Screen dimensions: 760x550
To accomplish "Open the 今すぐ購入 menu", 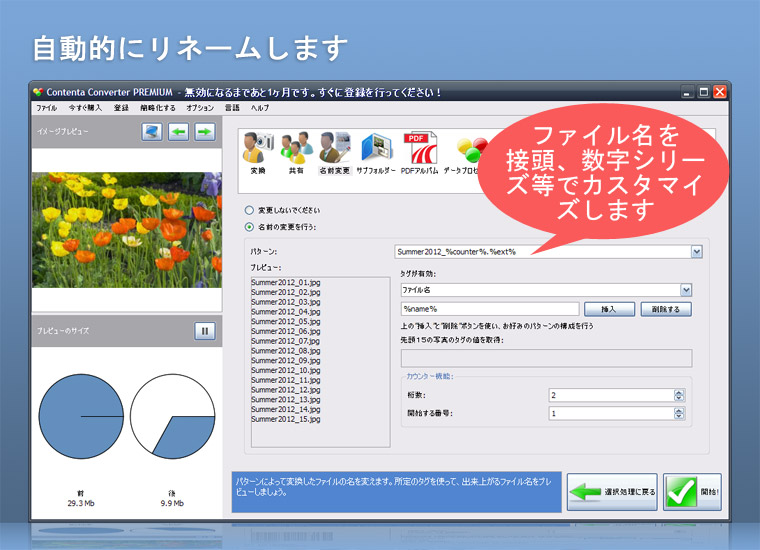I will 85,108.
